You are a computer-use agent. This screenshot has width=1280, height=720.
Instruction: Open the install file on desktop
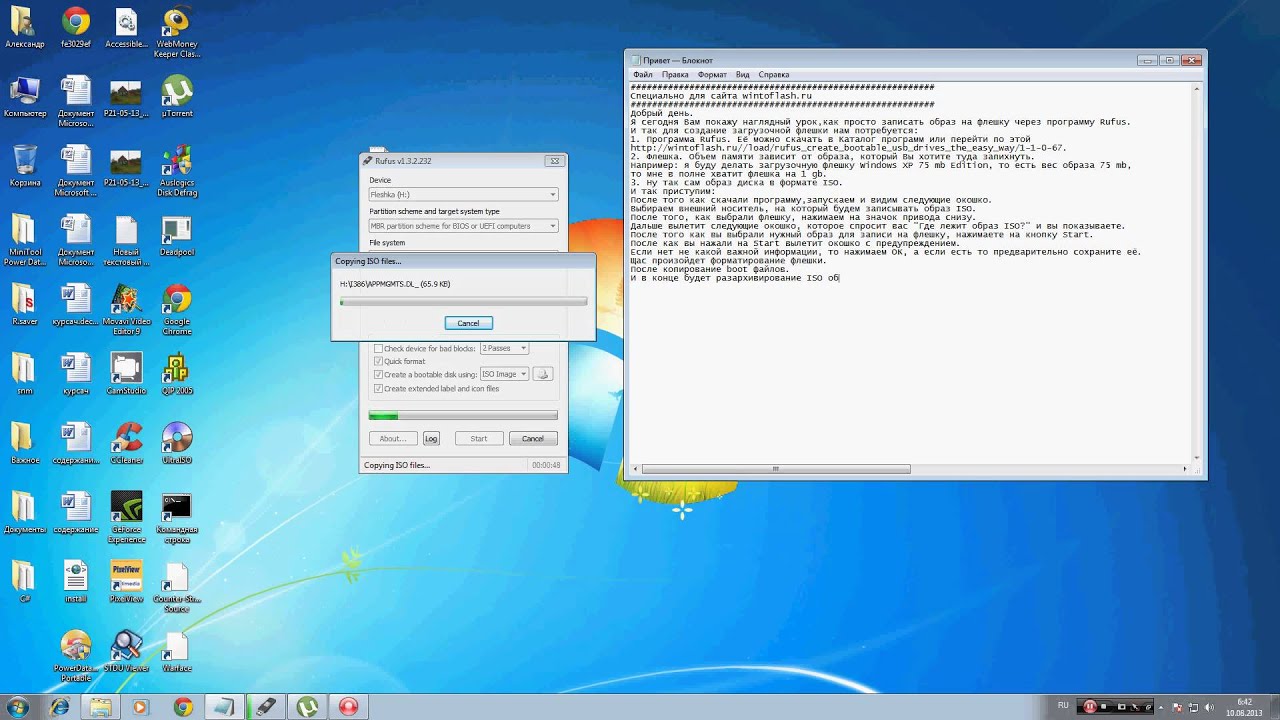76,582
